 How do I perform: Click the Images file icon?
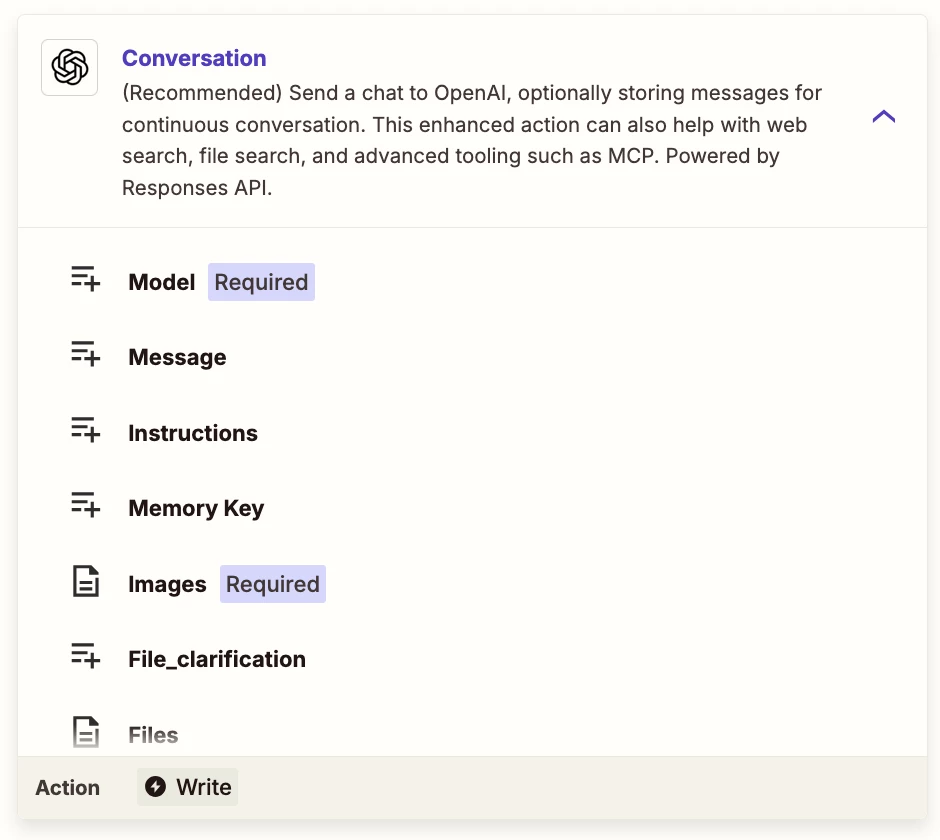(86, 582)
